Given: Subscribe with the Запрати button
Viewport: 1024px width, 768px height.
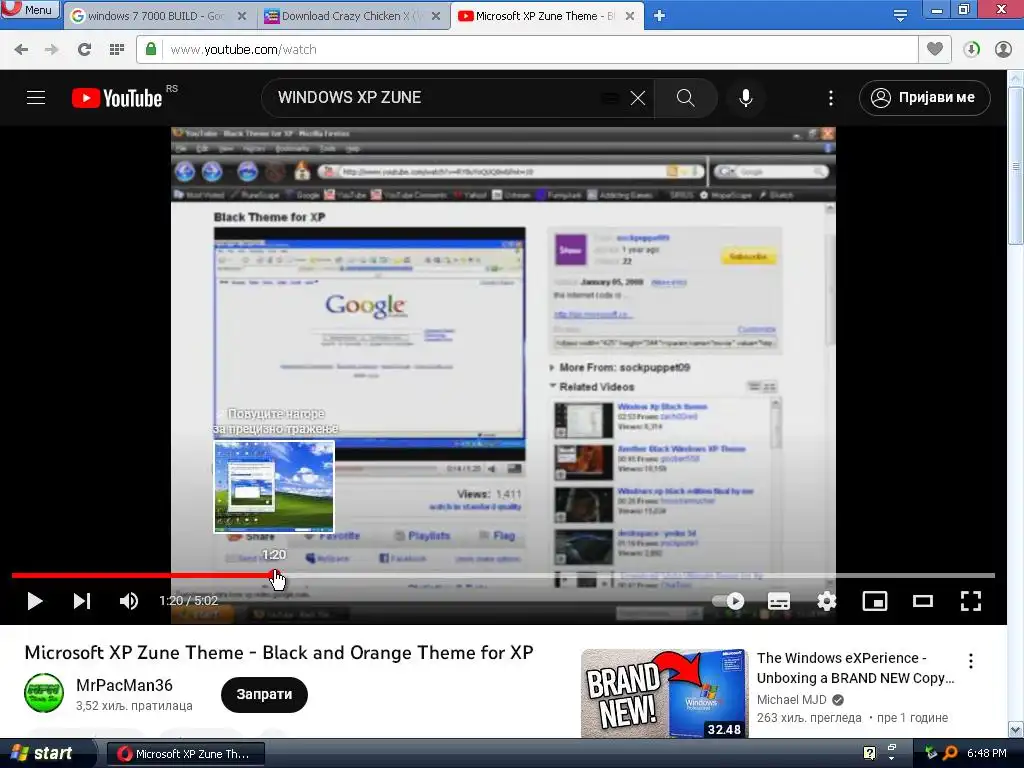Looking at the screenshot, I should click(264, 694).
